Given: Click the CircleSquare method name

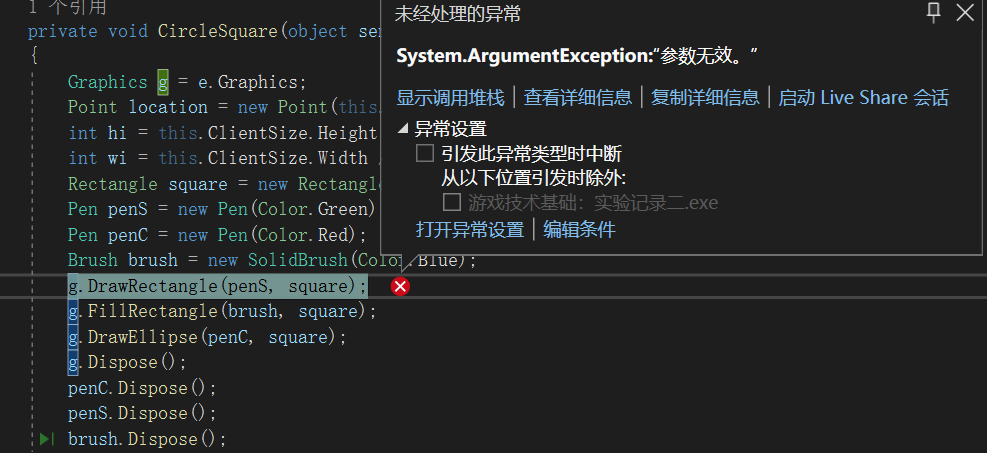Looking at the screenshot, I should (217, 31).
